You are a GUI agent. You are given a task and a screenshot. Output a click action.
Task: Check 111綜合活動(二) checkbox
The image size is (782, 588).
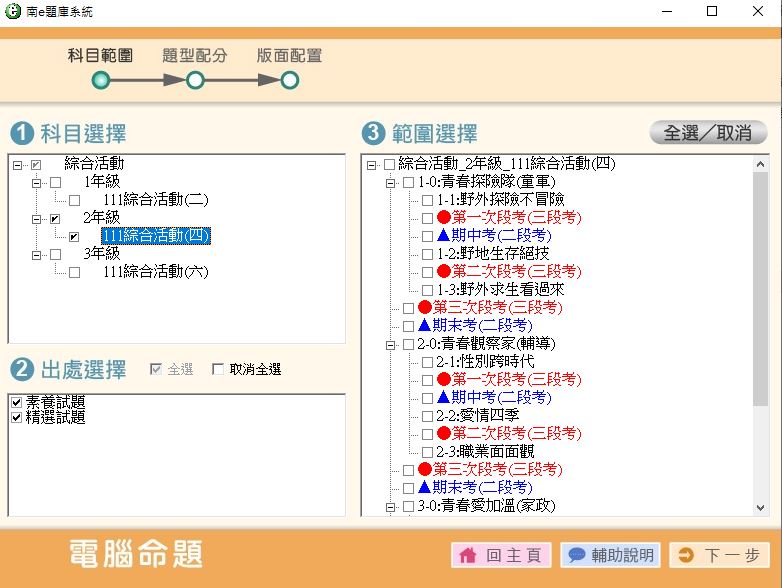click(x=74, y=200)
